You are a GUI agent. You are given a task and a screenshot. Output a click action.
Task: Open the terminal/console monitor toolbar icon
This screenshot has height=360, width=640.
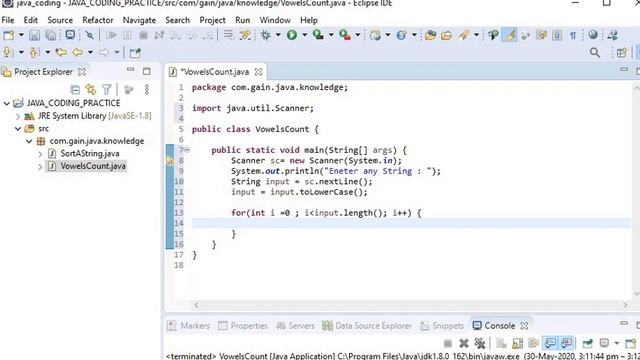click(70, 35)
